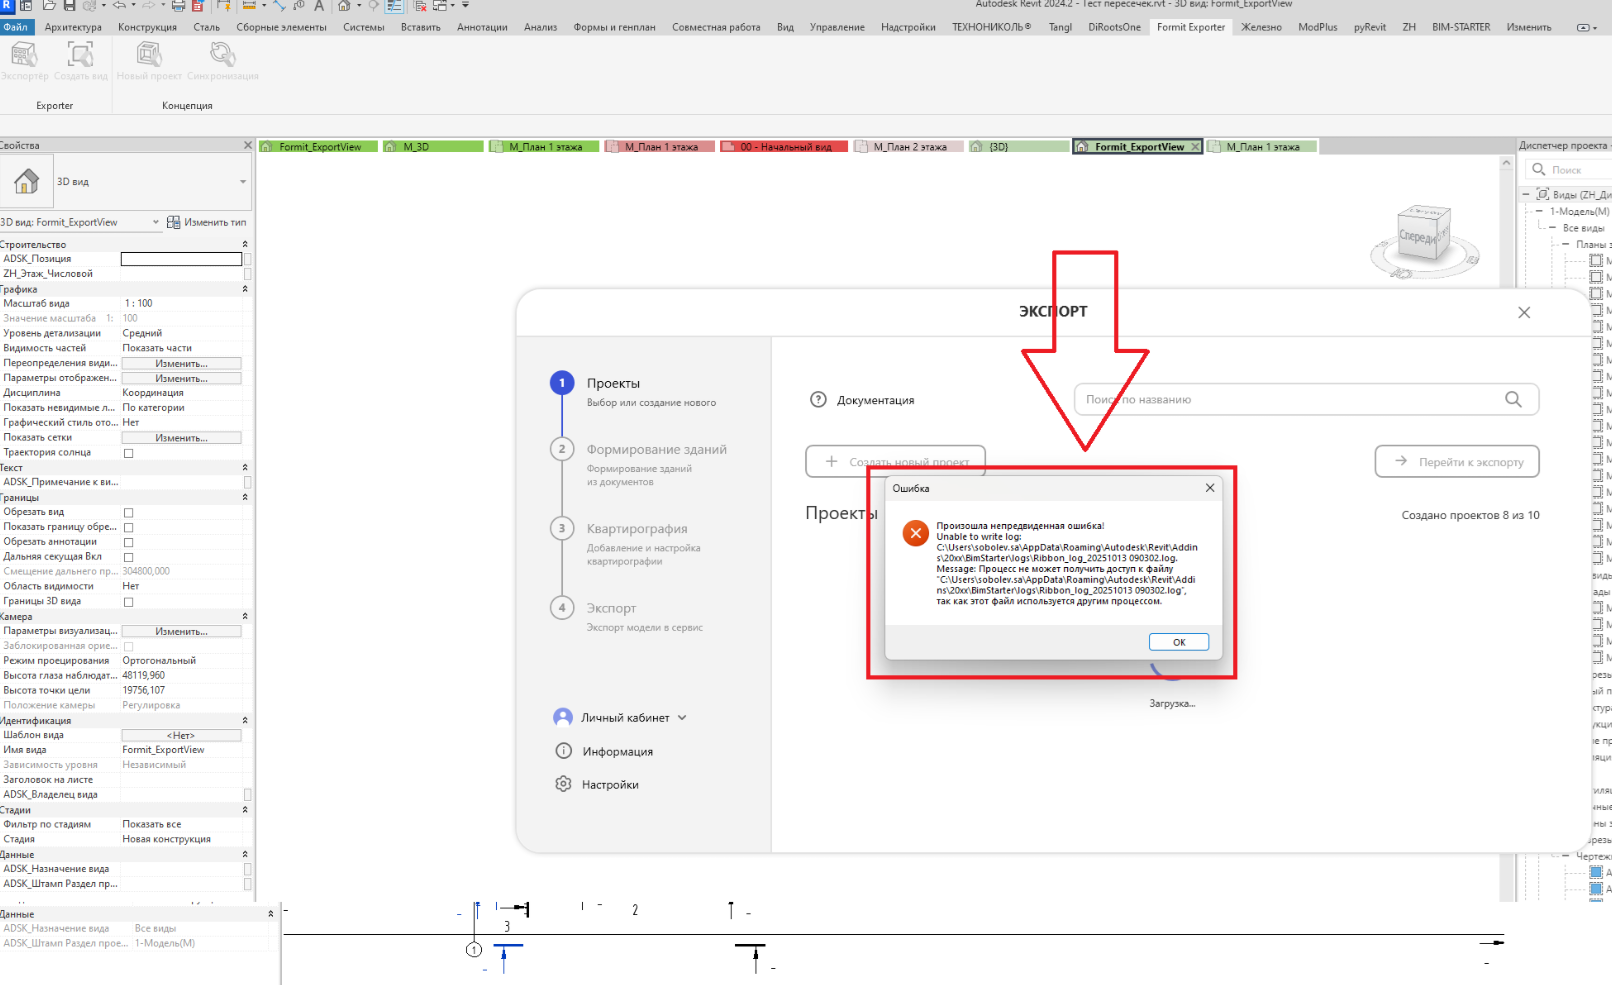1612x985 pixels.
Task: Click the Undo arrow icon
Action: tap(120, 5)
